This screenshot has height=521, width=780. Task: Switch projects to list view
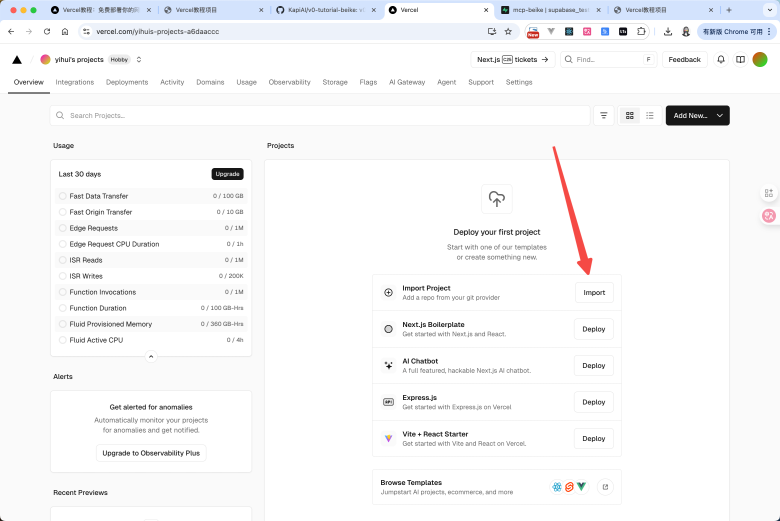click(x=650, y=115)
